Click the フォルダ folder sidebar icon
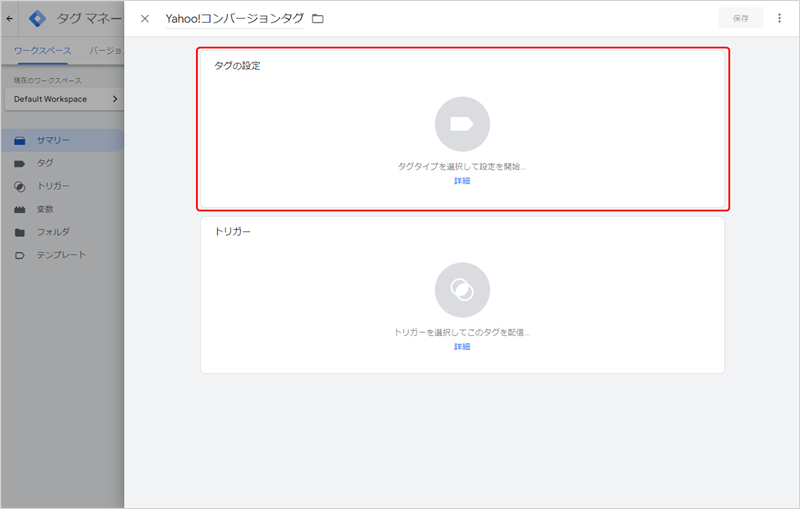The image size is (800, 509). pos(20,233)
